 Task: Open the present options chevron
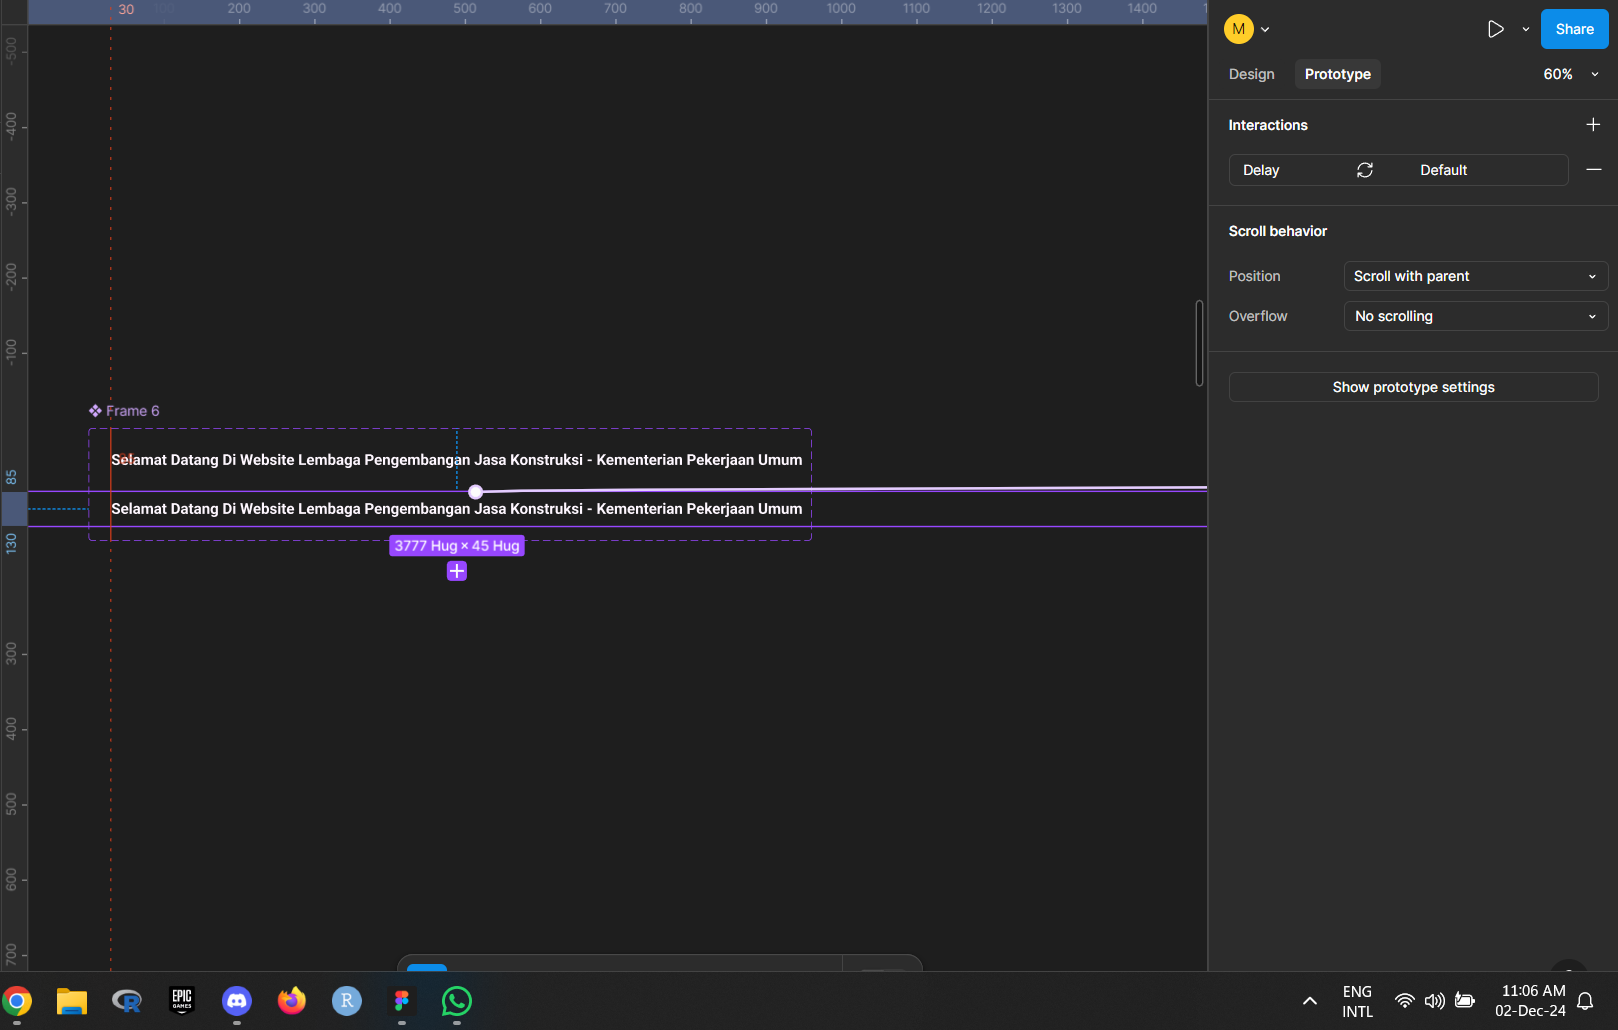1526,30
